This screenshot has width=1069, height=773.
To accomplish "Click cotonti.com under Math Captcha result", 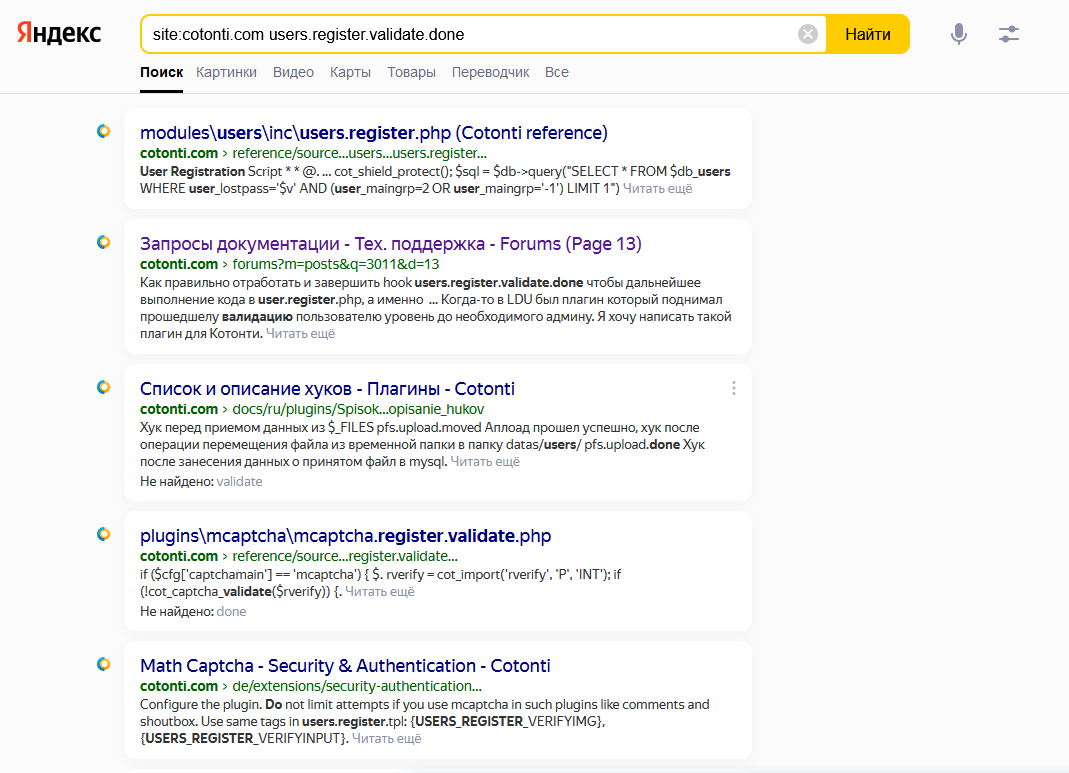I will [x=179, y=686].
